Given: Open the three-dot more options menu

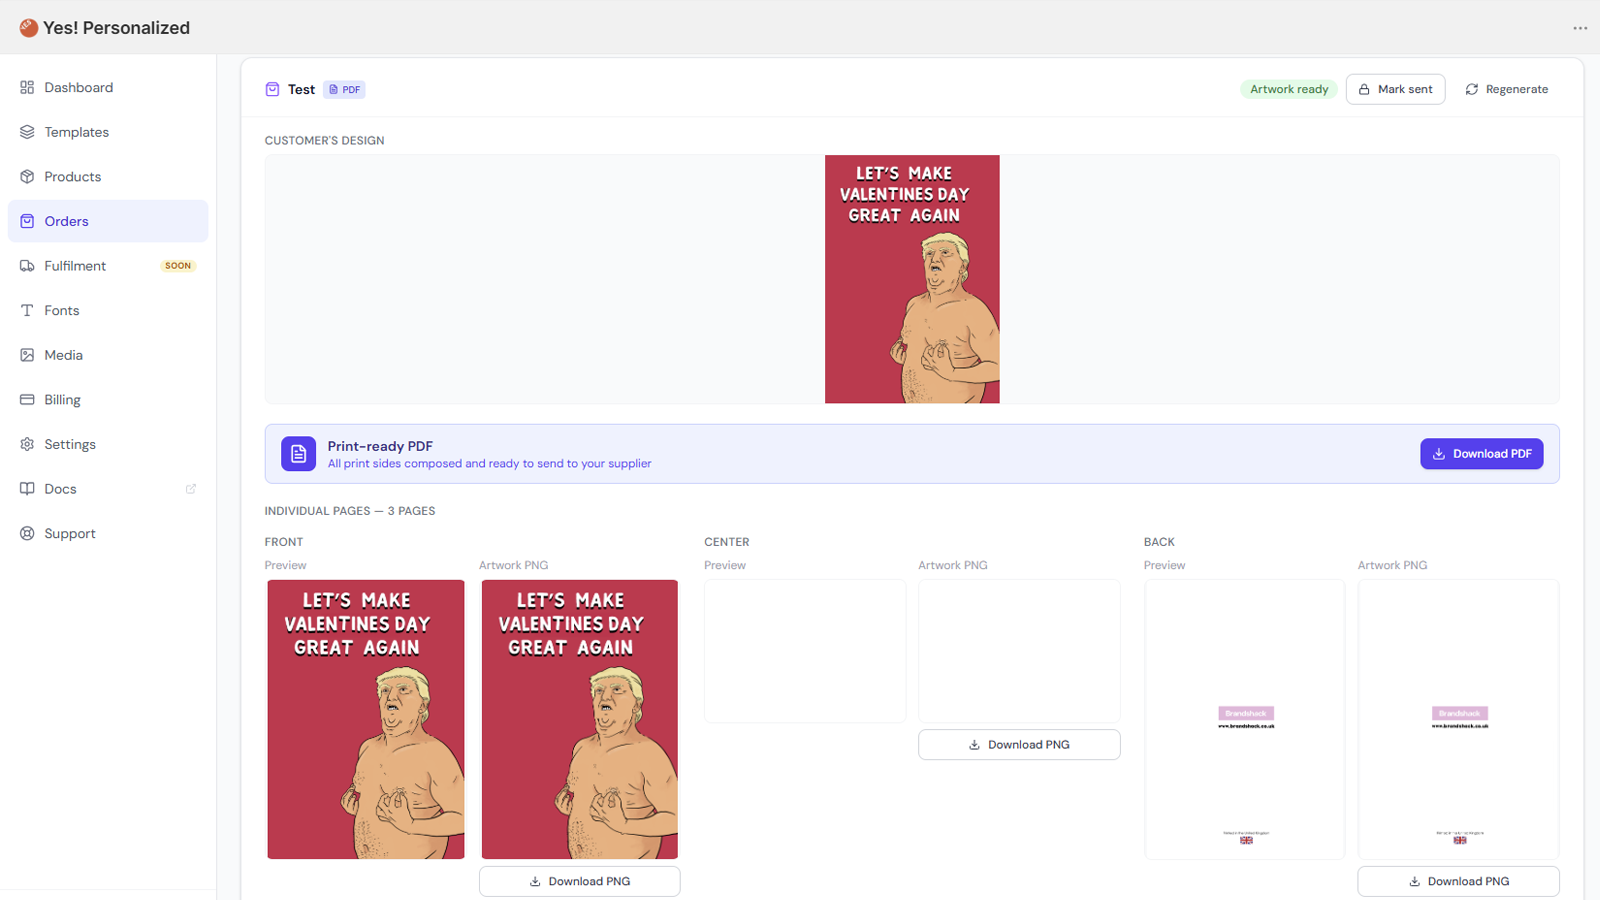Looking at the screenshot, I should tap(1580, 28).
